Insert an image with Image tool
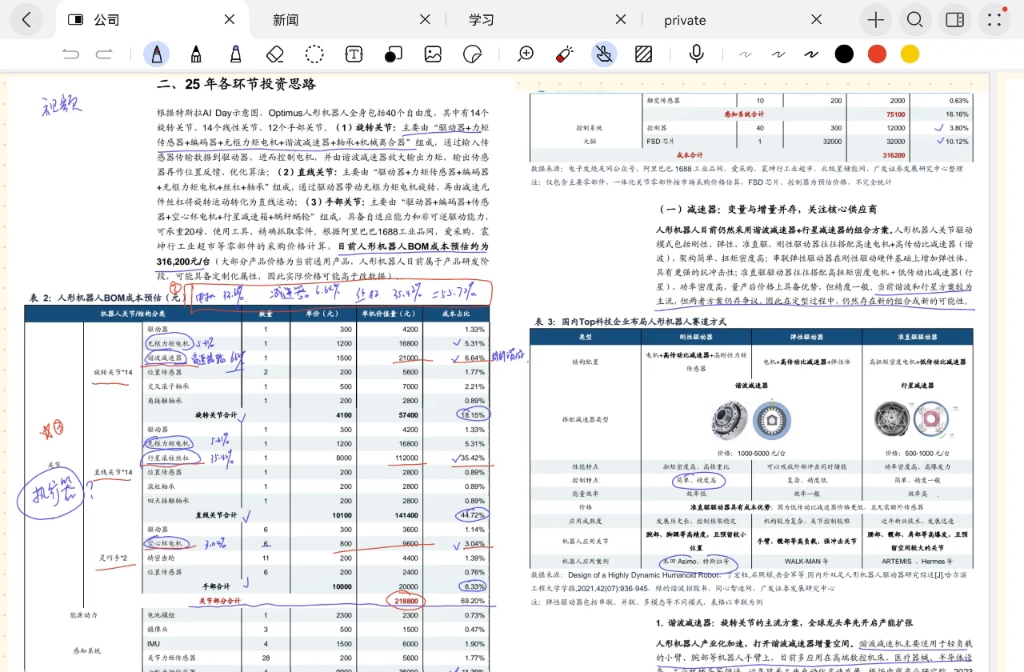Image resolution: width=1024 pixels, height=672 pixels. pyautogui.click(x=433, y=54)
